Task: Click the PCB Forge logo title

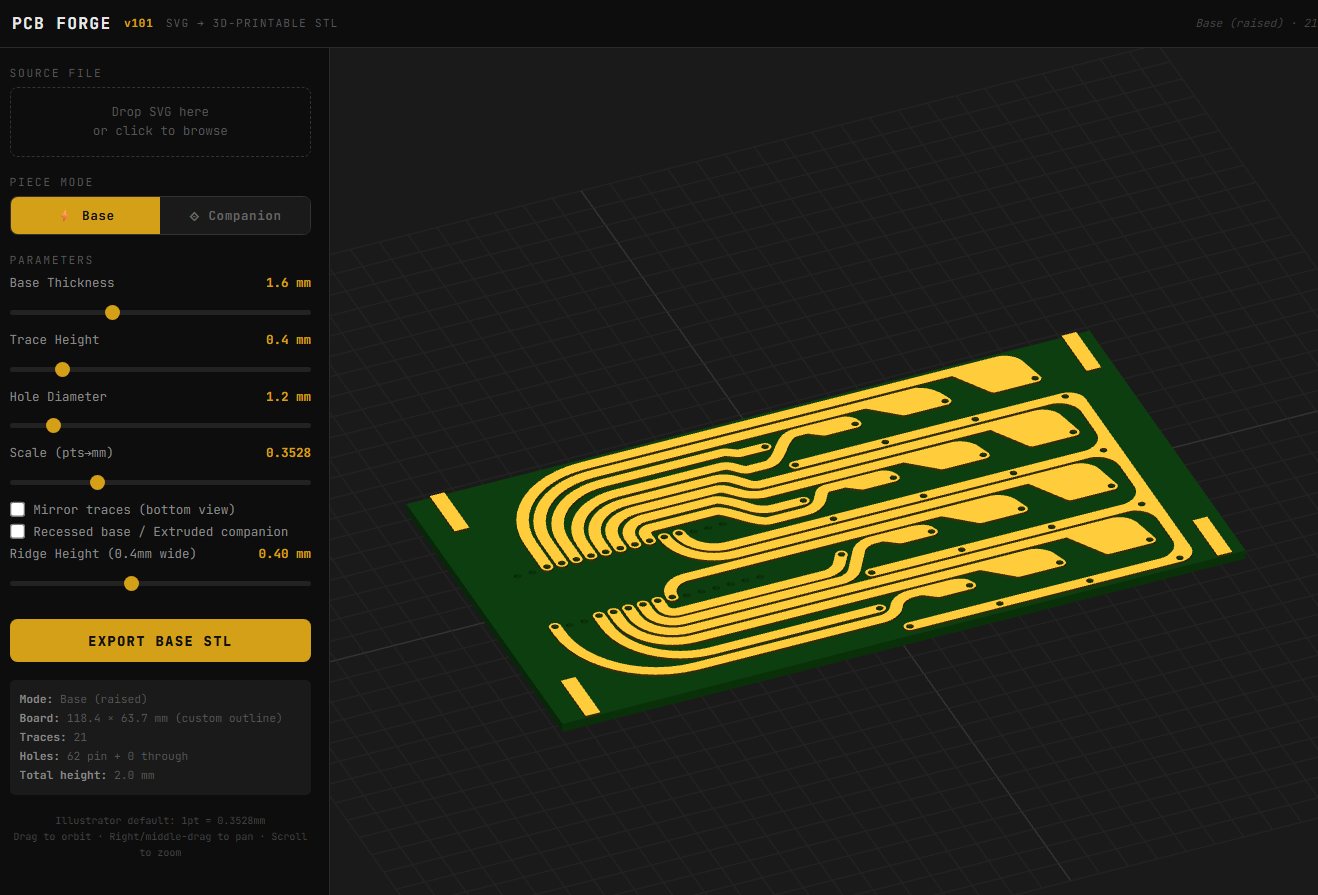Action: pyautogui.click(x=61, y=23)
